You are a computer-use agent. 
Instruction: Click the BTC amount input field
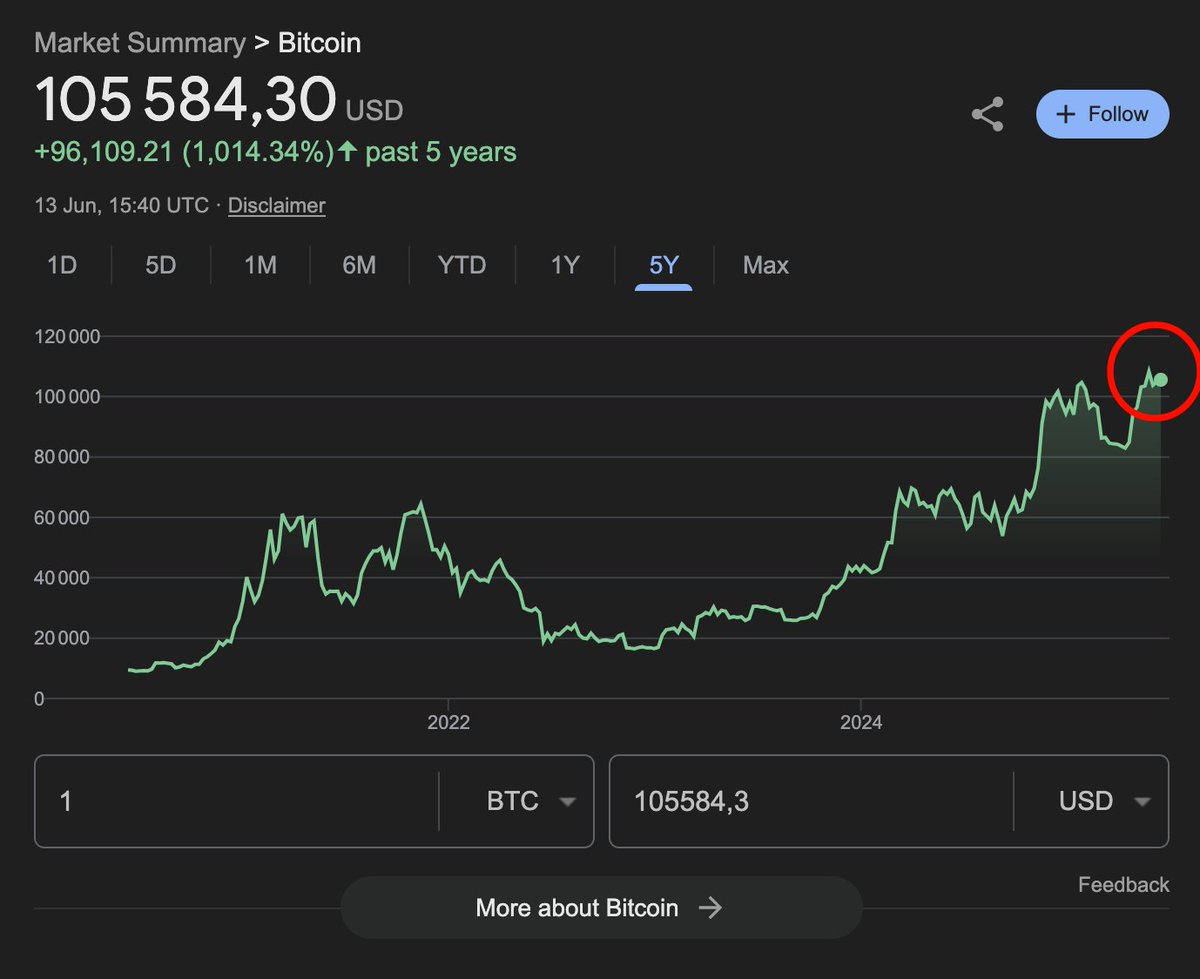click(237, 801)
